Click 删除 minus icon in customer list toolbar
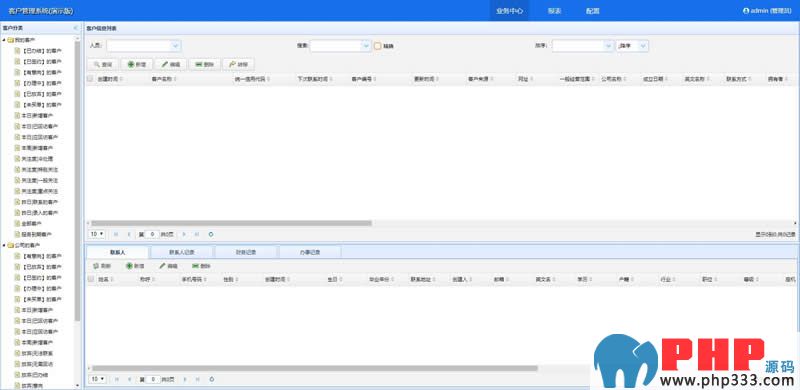Screen dimensions: 800x390 tap(198, 65)
